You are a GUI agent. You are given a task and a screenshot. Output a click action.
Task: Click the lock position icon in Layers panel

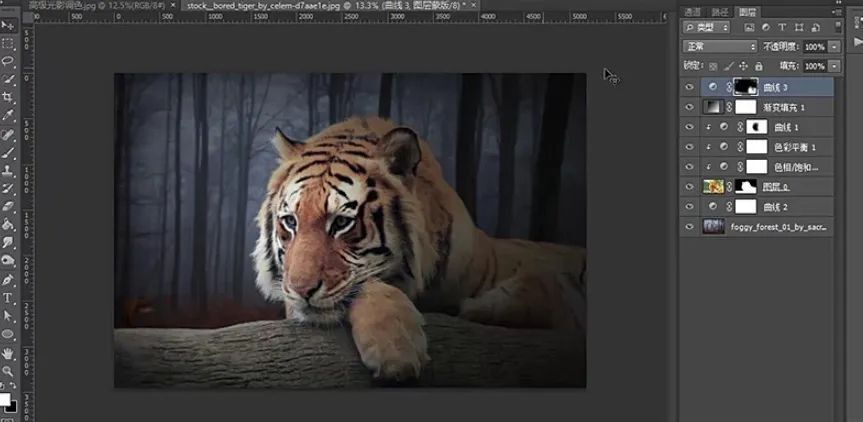coord(743,66)
